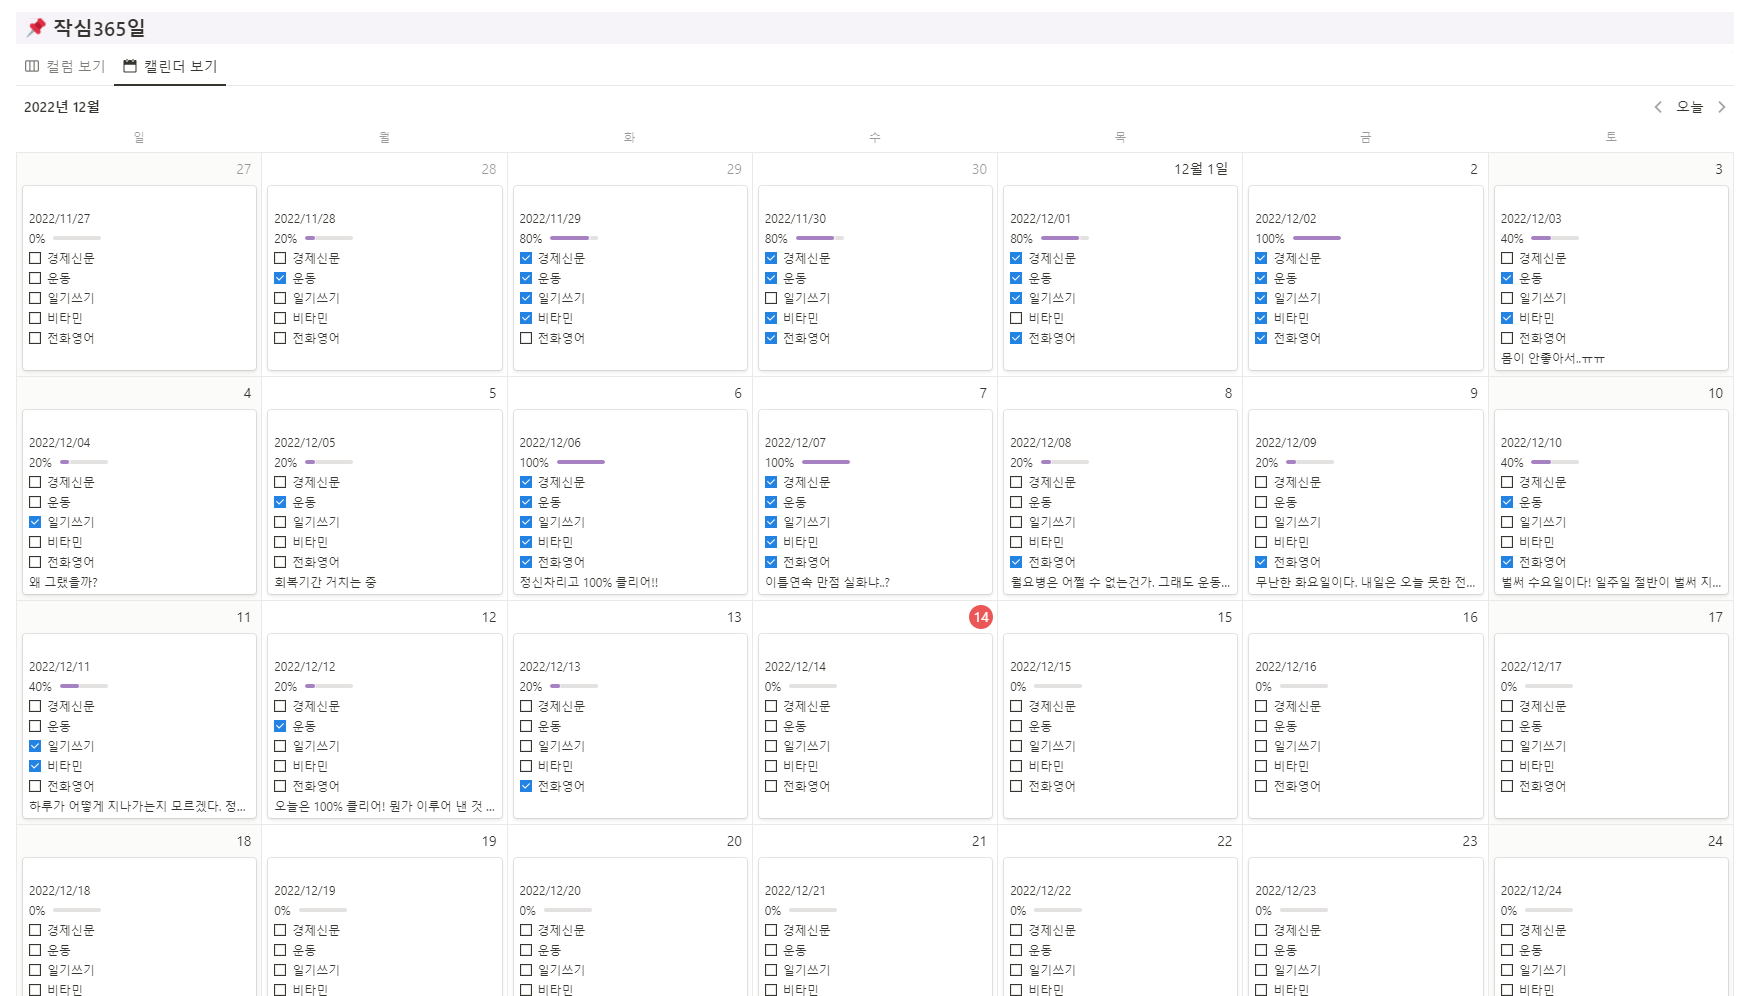Click the note '왜 그랬을까?'
The height and width of the screenshot is (996, 1750).
(x=63, y=582)
